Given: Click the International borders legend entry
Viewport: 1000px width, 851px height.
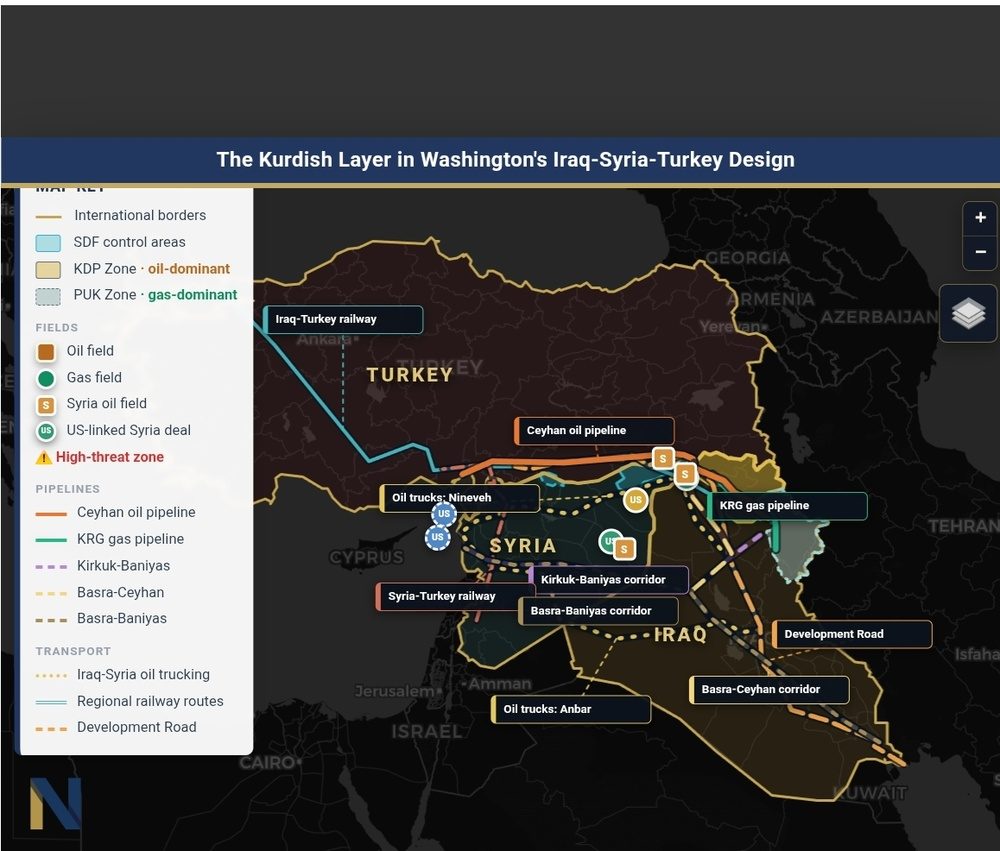Looking at the screenshot, I should (121, 216).
